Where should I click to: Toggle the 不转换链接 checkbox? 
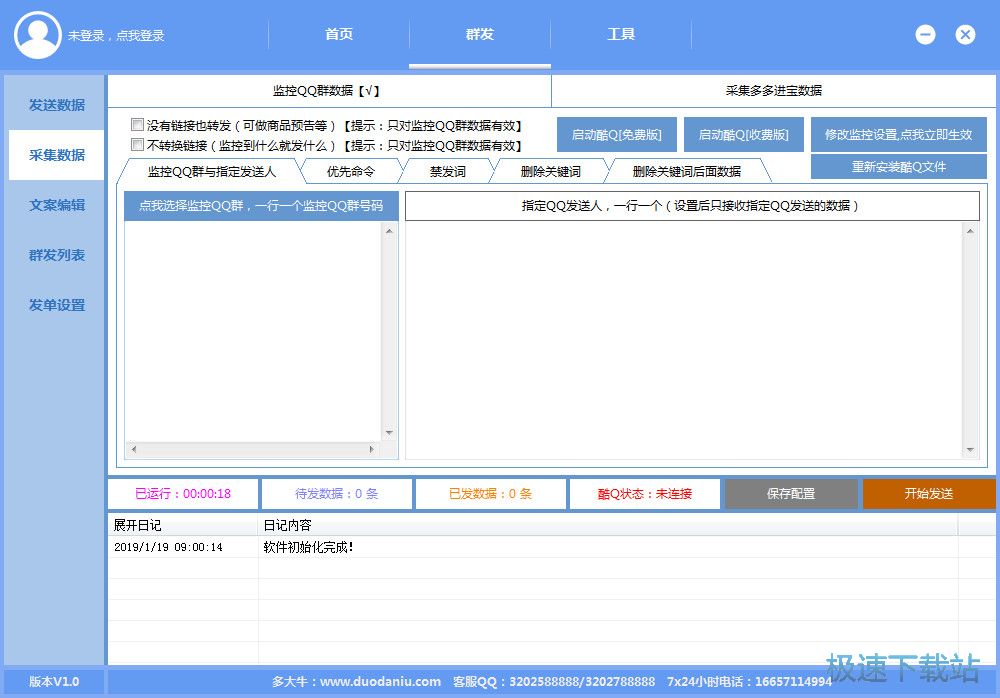pyautogui.click(x=137, y=145)
